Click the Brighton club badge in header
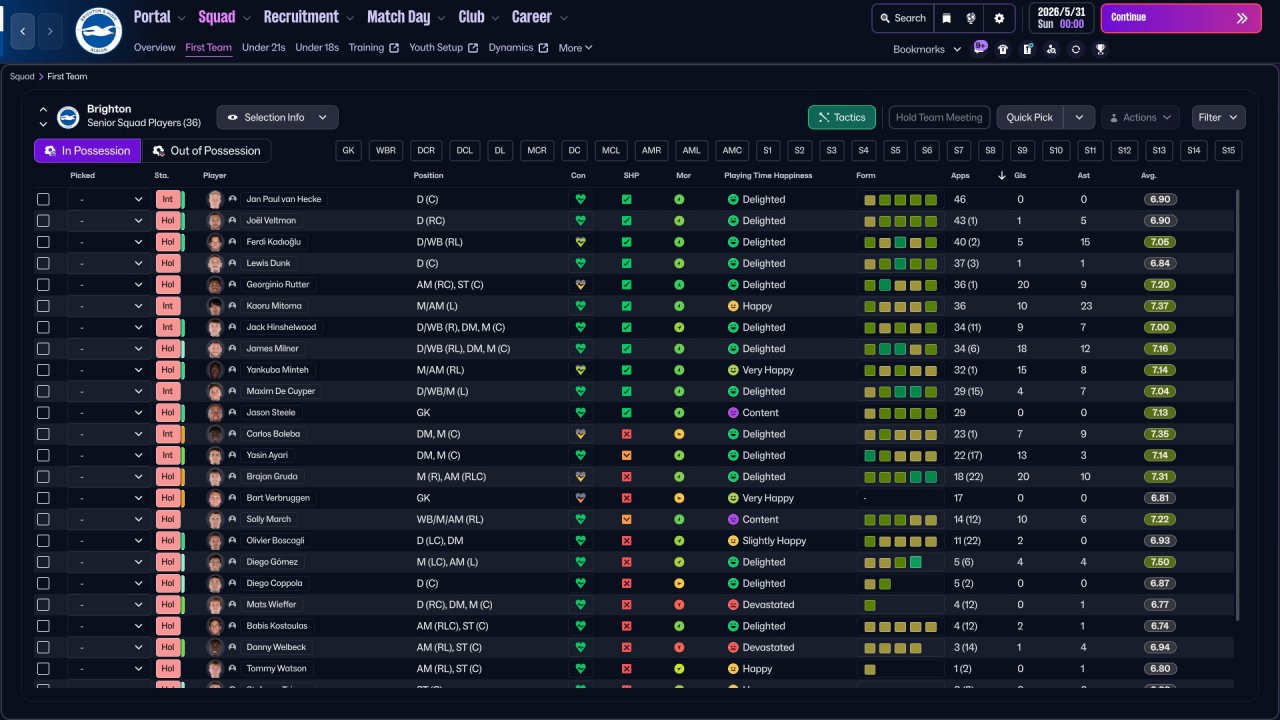 [x=98, y=31]
